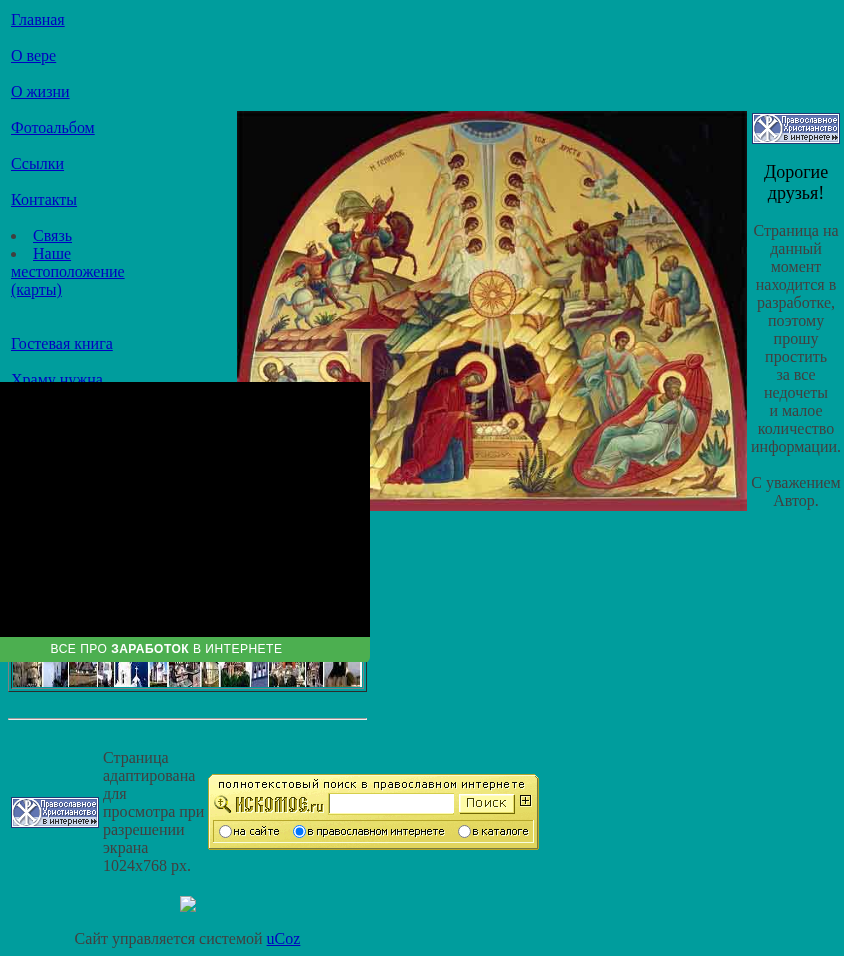844x956 pixels.
Task: Click the ВСЕ ПРО ЗАРАБОТОК В ИНТЕРНЕТЕ banner
Action: [185, 649]
